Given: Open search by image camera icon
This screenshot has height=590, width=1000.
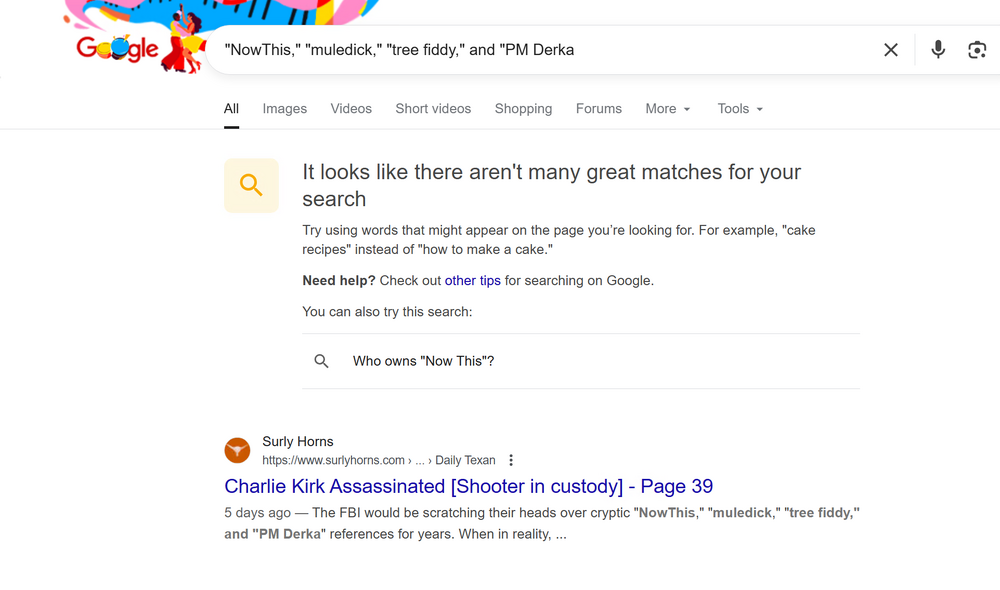Looking at the screenshot, I should point(977,50).
